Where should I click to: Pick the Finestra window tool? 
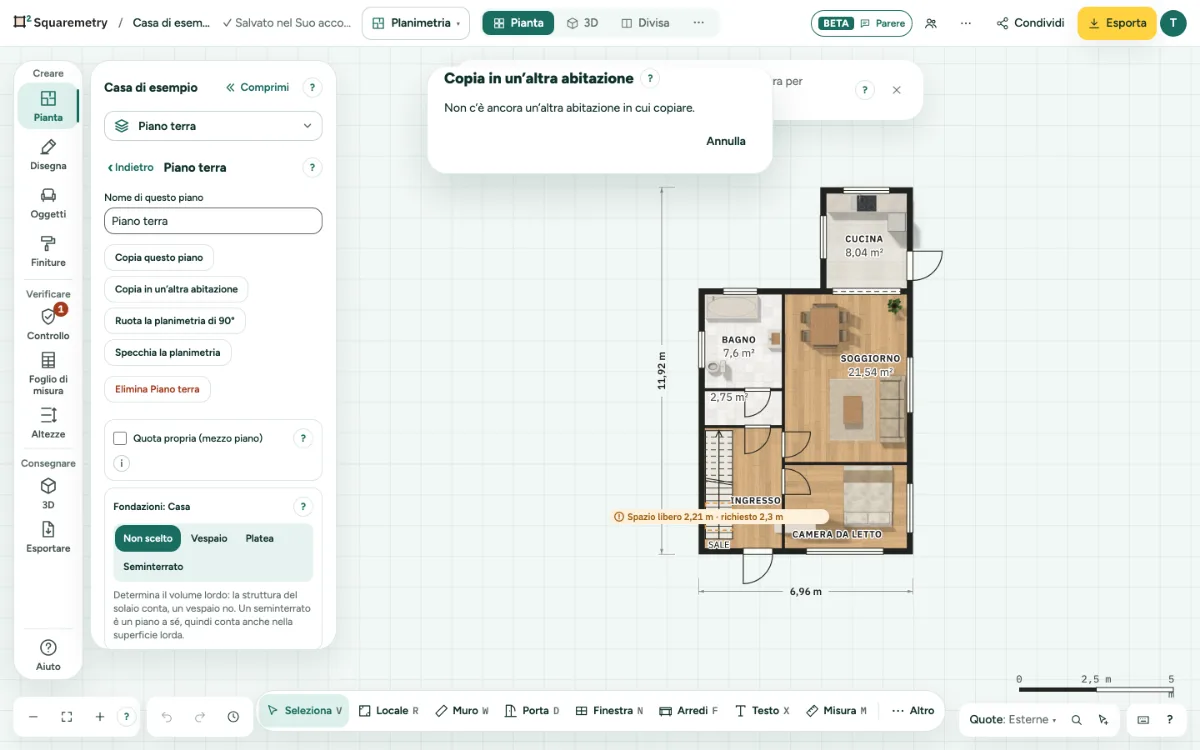610,711
